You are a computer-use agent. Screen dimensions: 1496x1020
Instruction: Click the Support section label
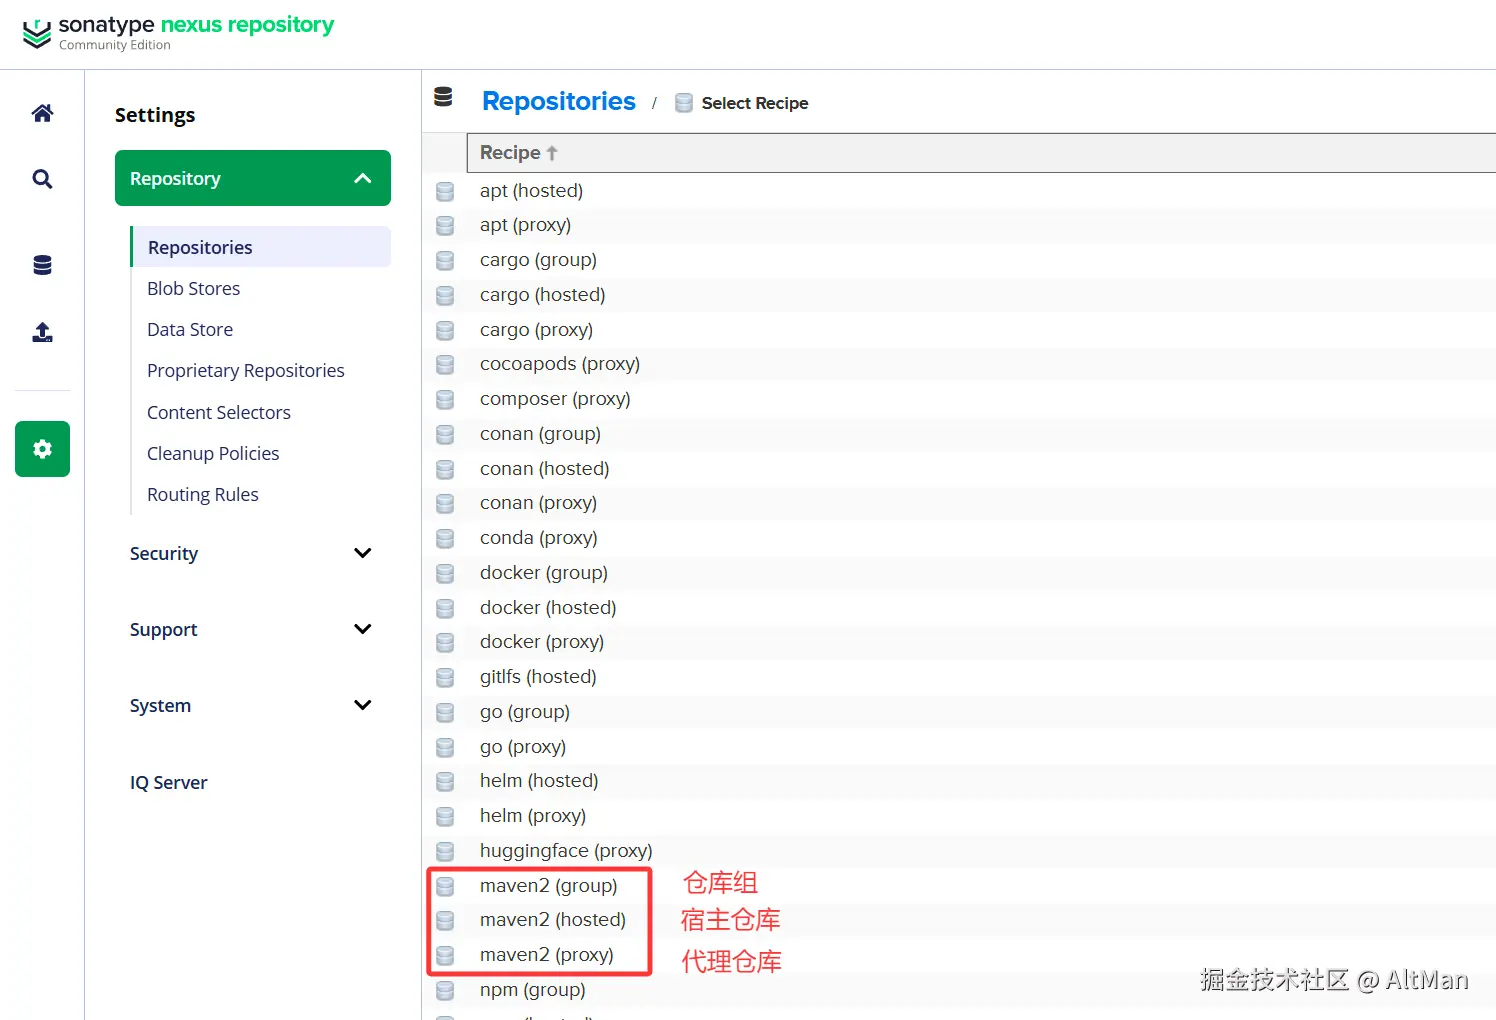click(x=164, y=629)
